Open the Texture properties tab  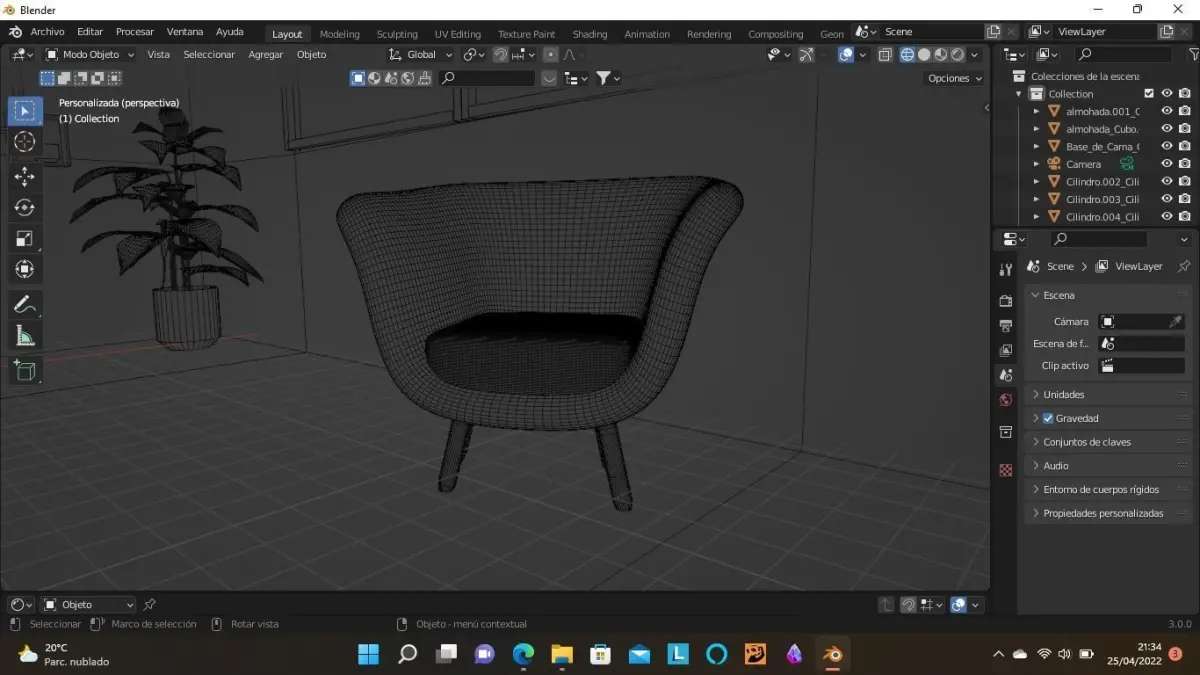point(1006,470)
